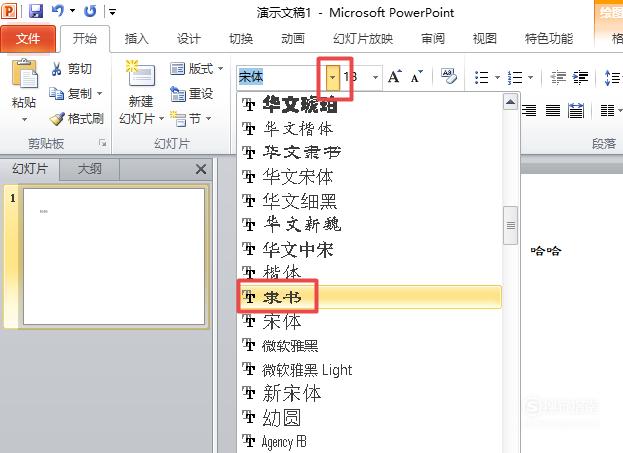Open the 文件 tab
This screenshot has height=453, width=623.
[x=28, y=39]
